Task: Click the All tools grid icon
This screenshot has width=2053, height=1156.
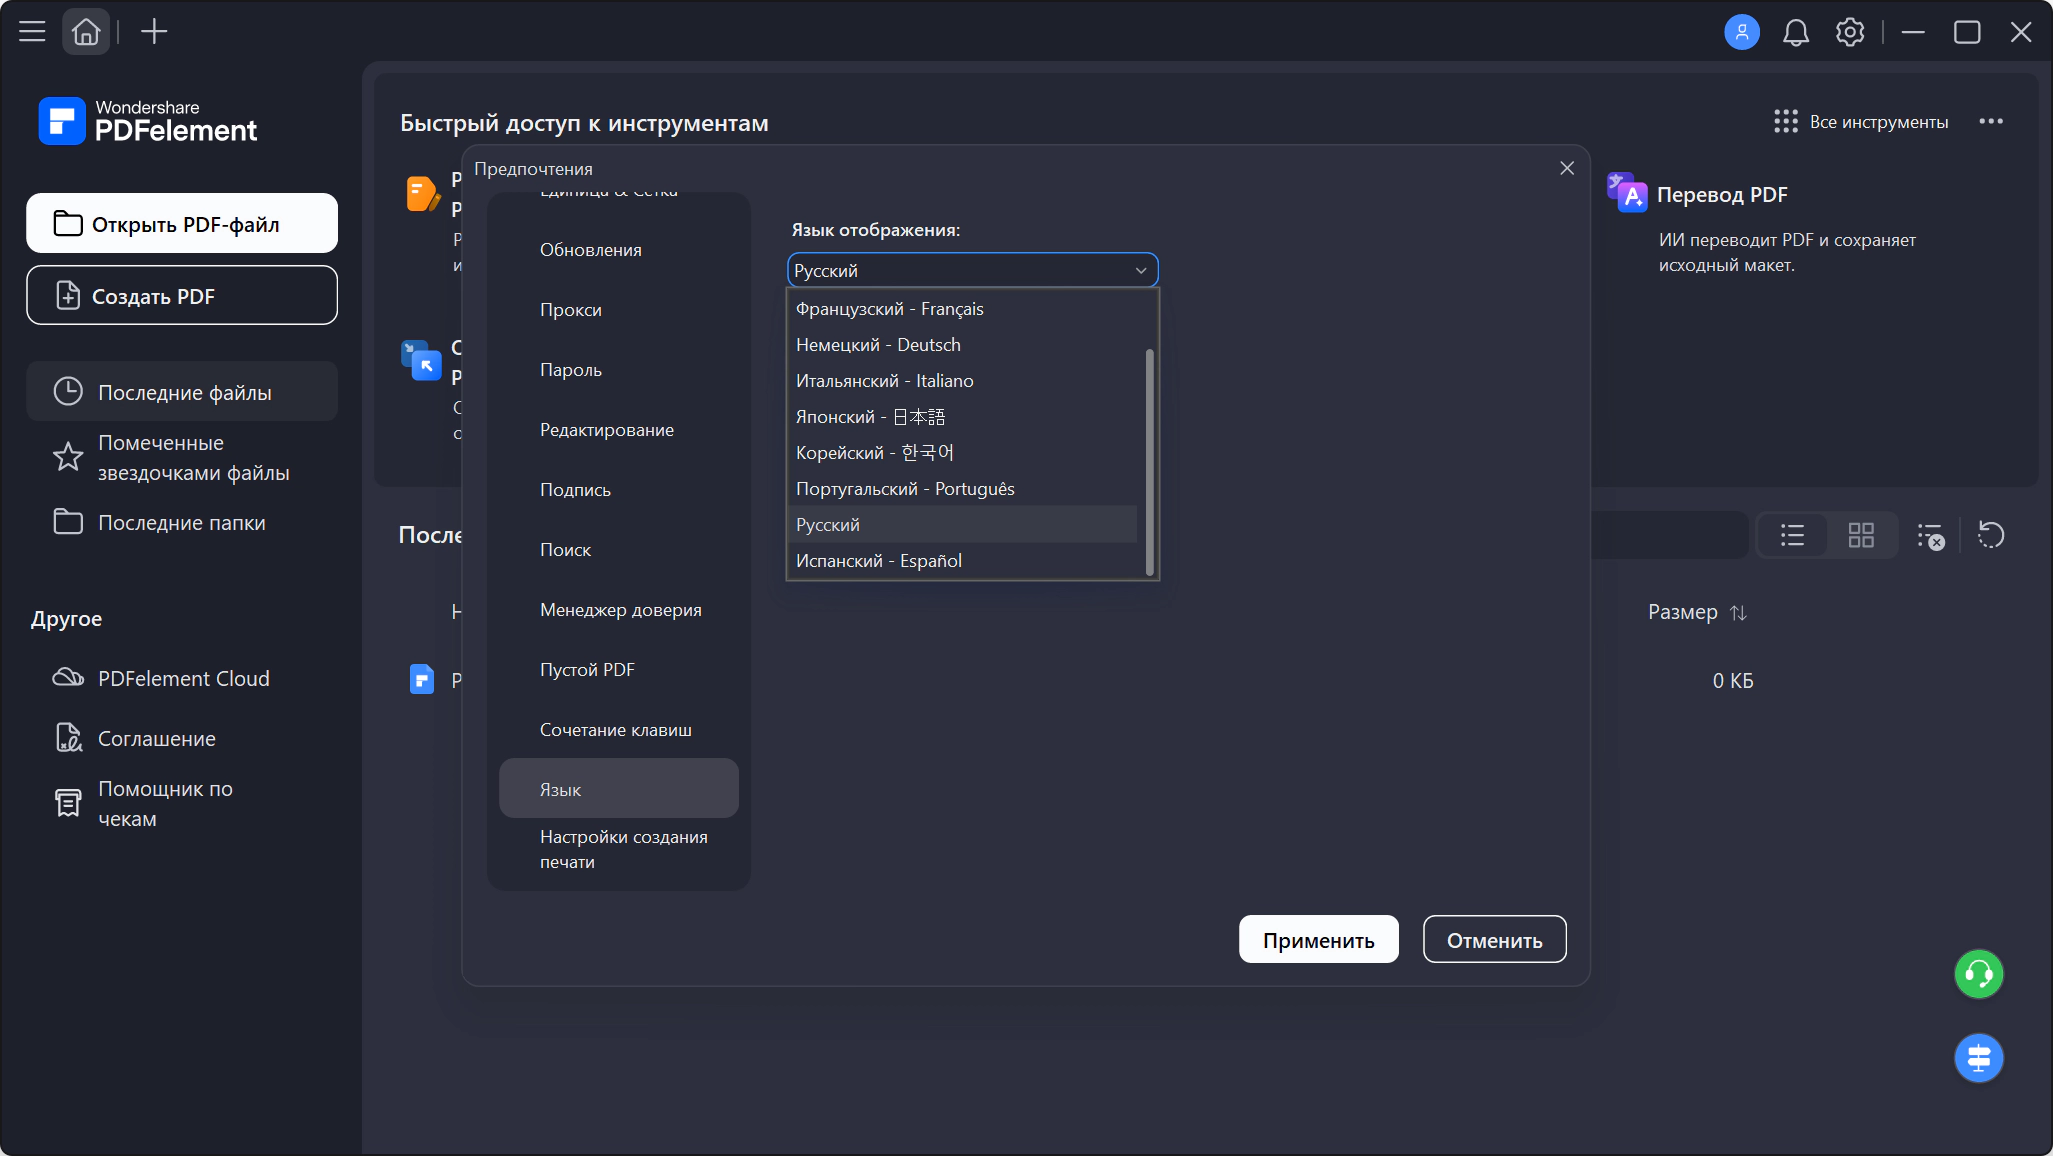Action: [1785, 121]
